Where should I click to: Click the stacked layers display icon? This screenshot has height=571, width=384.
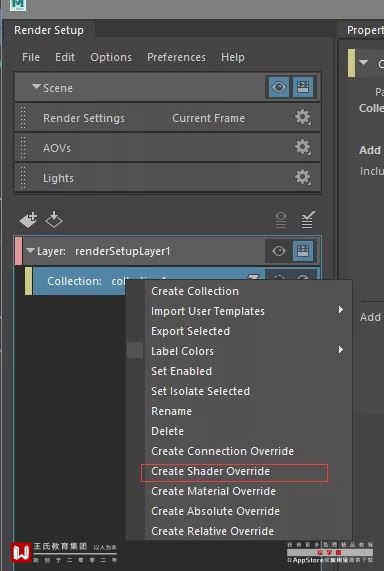[x=281, y=220]
